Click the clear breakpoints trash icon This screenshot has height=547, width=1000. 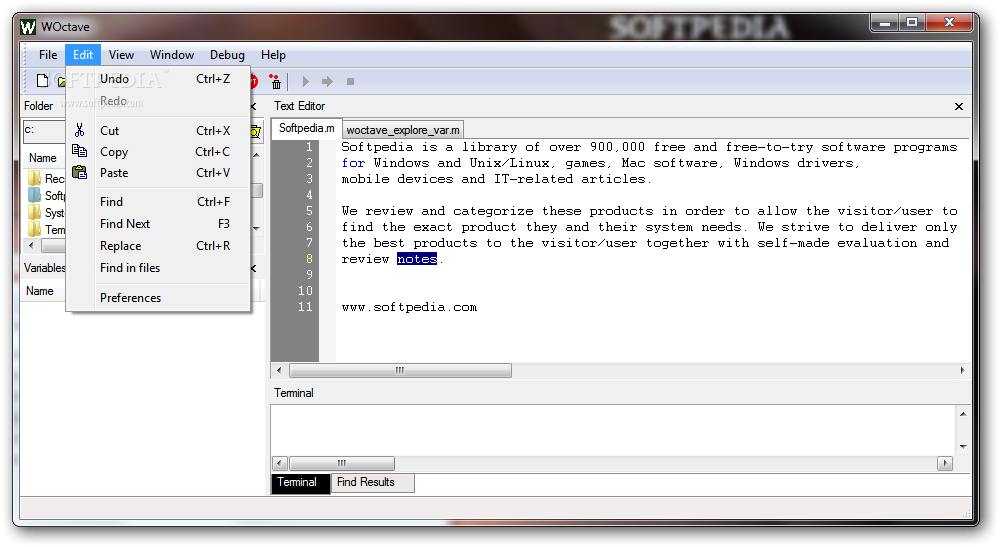(x=276, y=82)
